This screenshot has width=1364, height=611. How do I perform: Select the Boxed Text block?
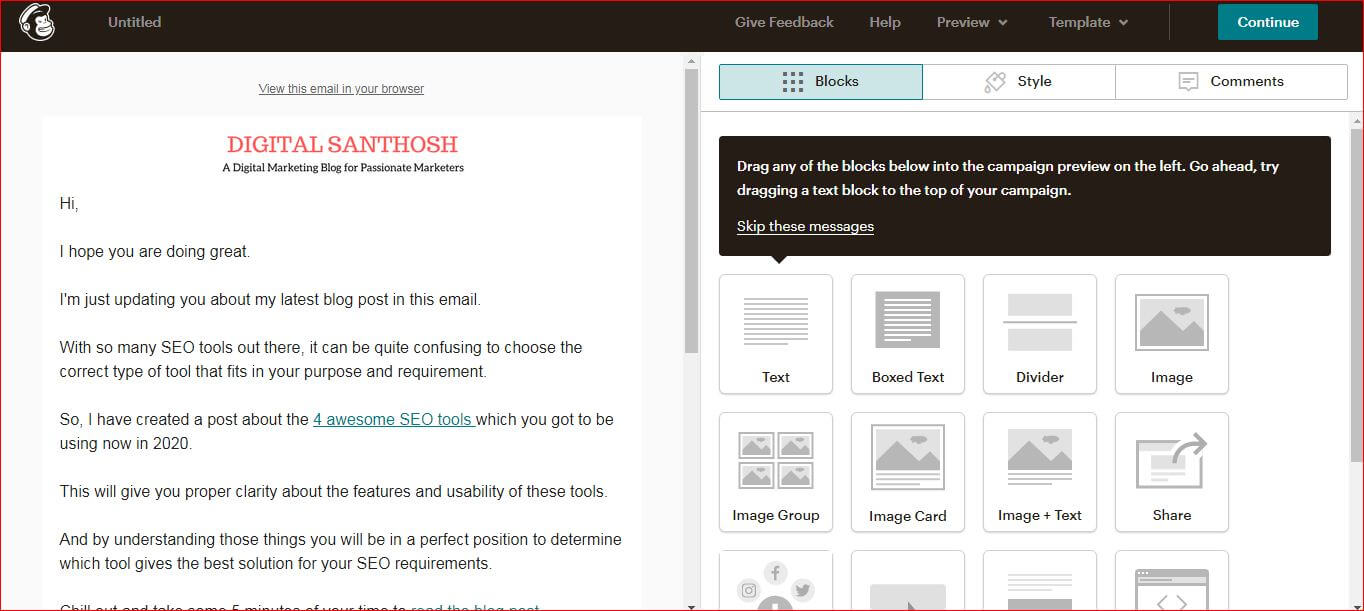908,334
